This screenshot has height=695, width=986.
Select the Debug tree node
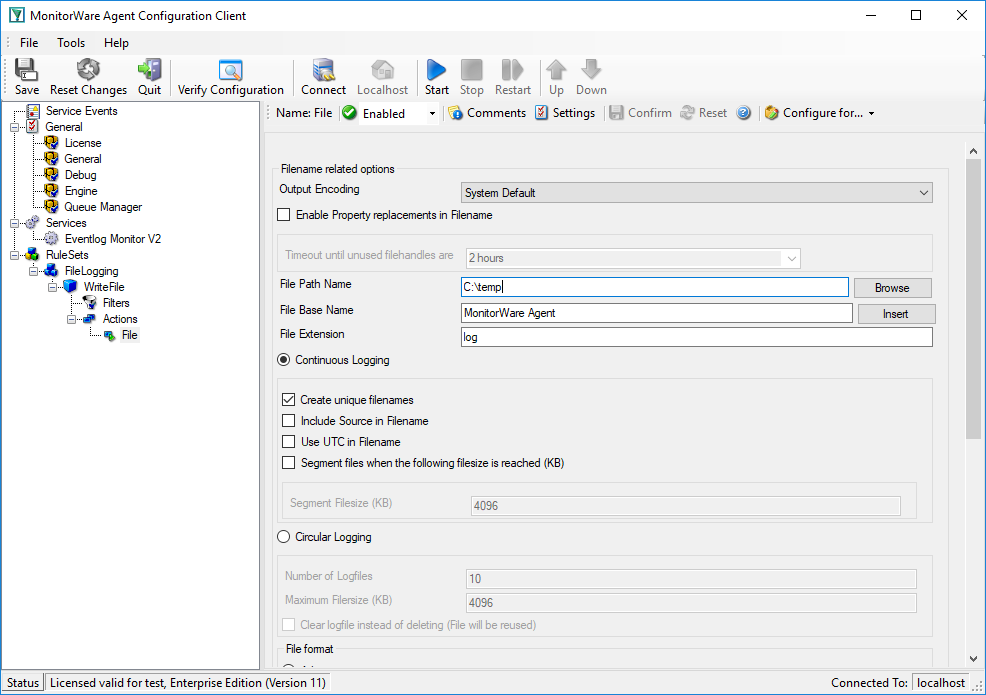click(80, 175)
